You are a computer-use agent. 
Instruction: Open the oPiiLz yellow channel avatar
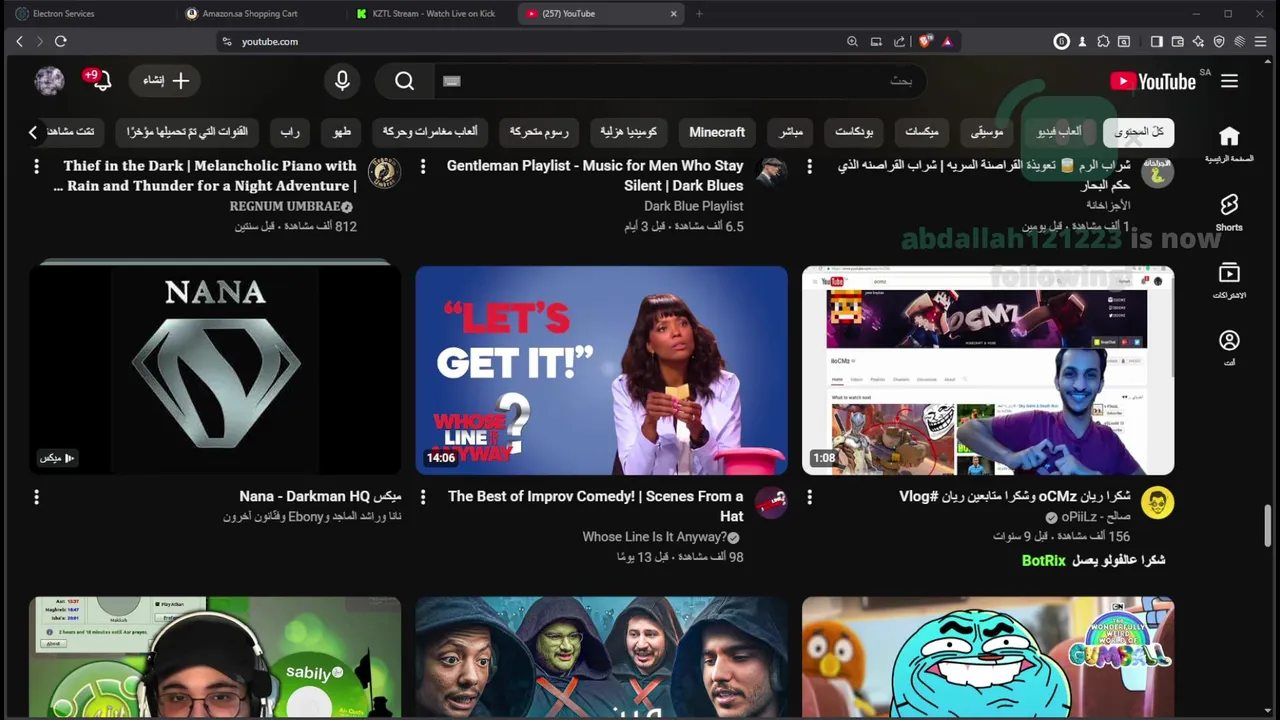coord(1158,503)
